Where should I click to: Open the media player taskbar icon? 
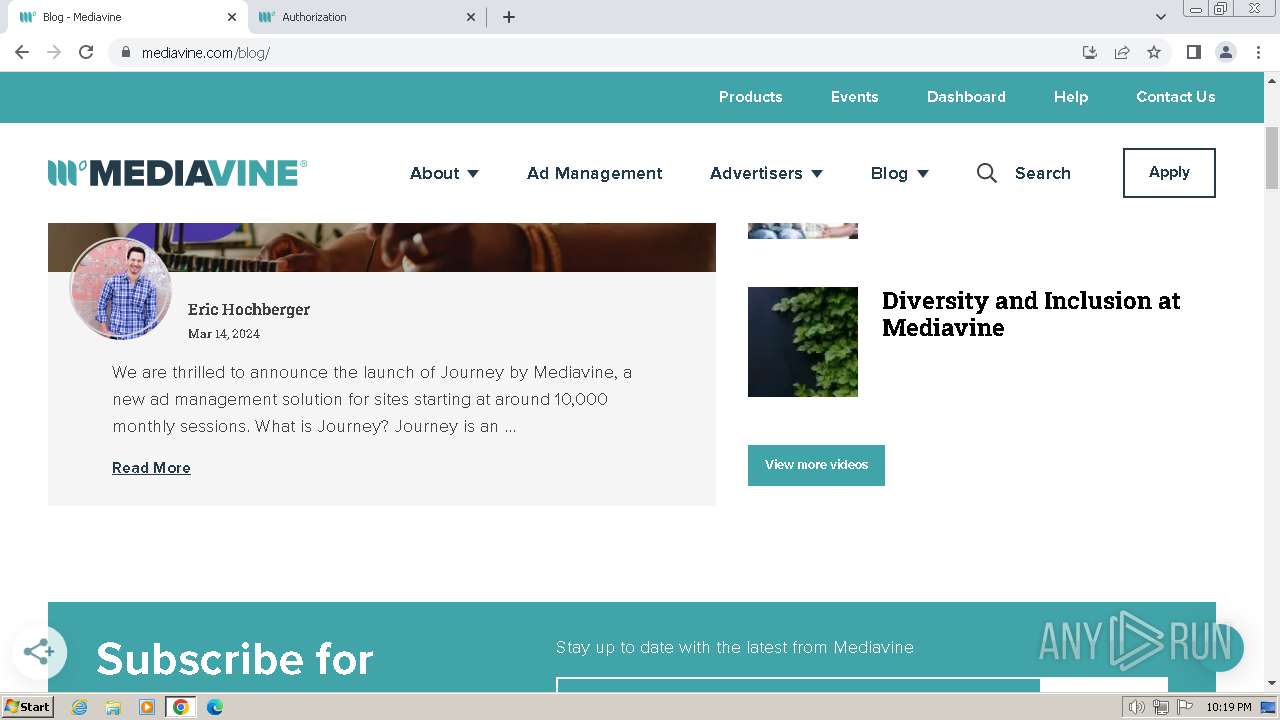(147, 707)
